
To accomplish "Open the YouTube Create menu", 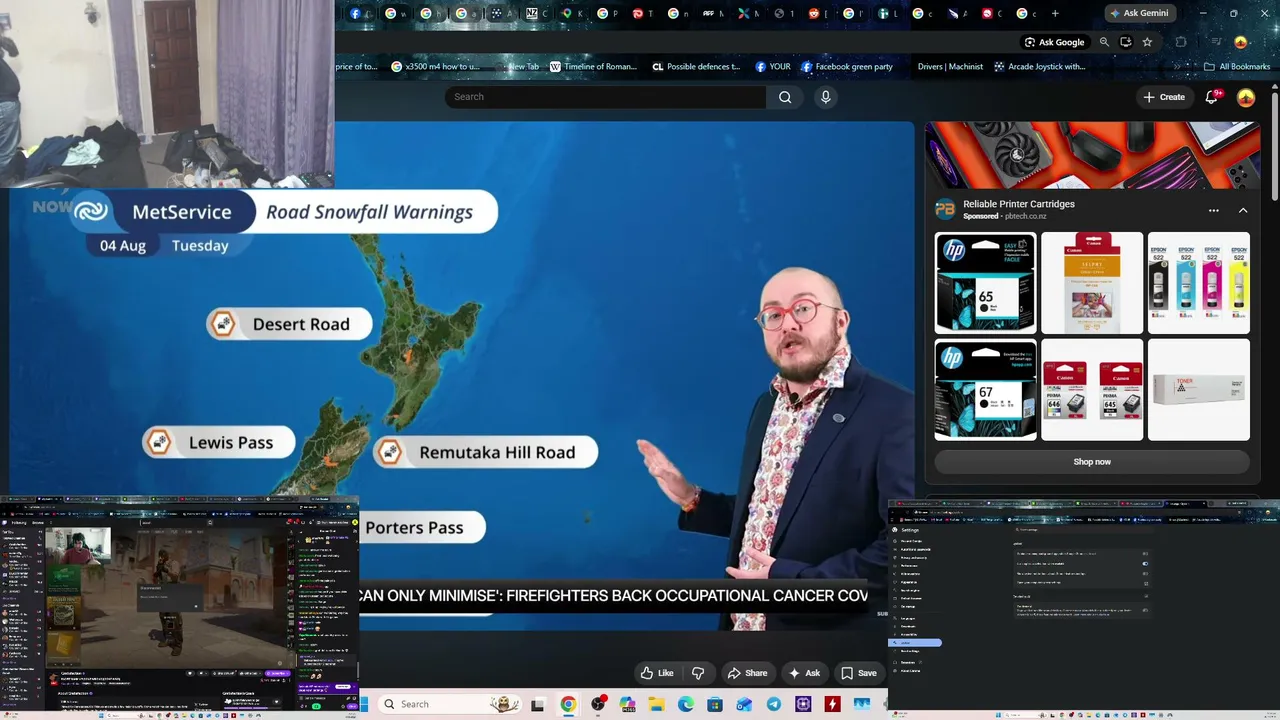I will pos(1165,97).
